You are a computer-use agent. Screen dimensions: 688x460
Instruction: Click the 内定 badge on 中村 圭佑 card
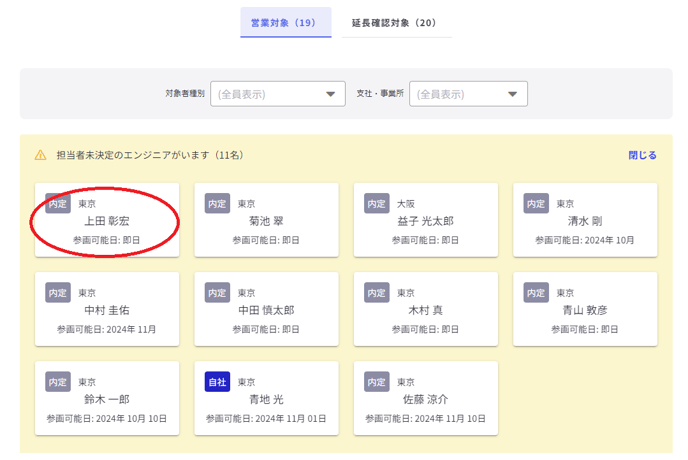click(x=58, y=293)
